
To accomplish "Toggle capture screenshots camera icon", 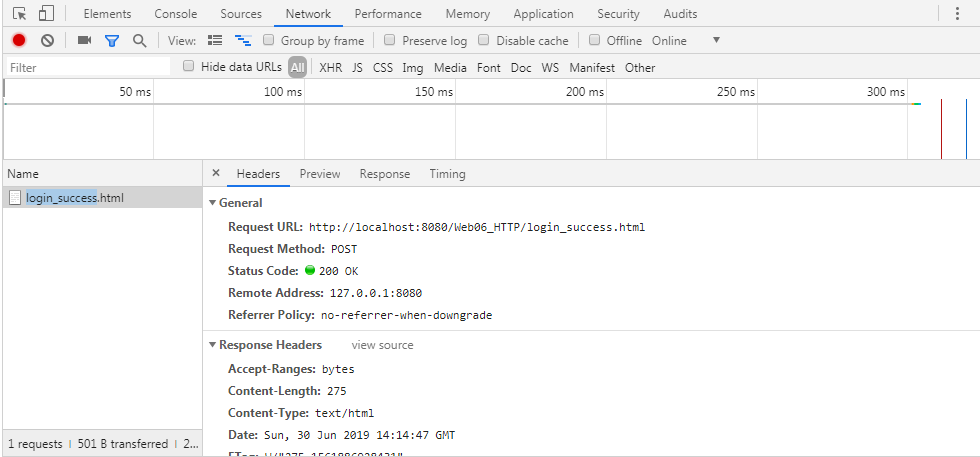I will tap(84, 41).
